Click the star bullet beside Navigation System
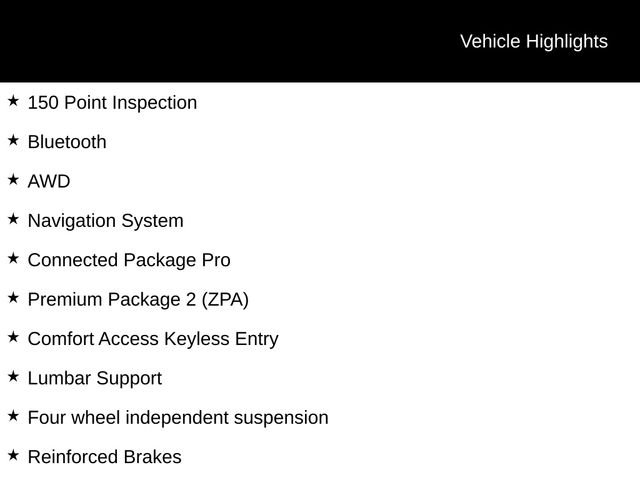 click(13, 219)
